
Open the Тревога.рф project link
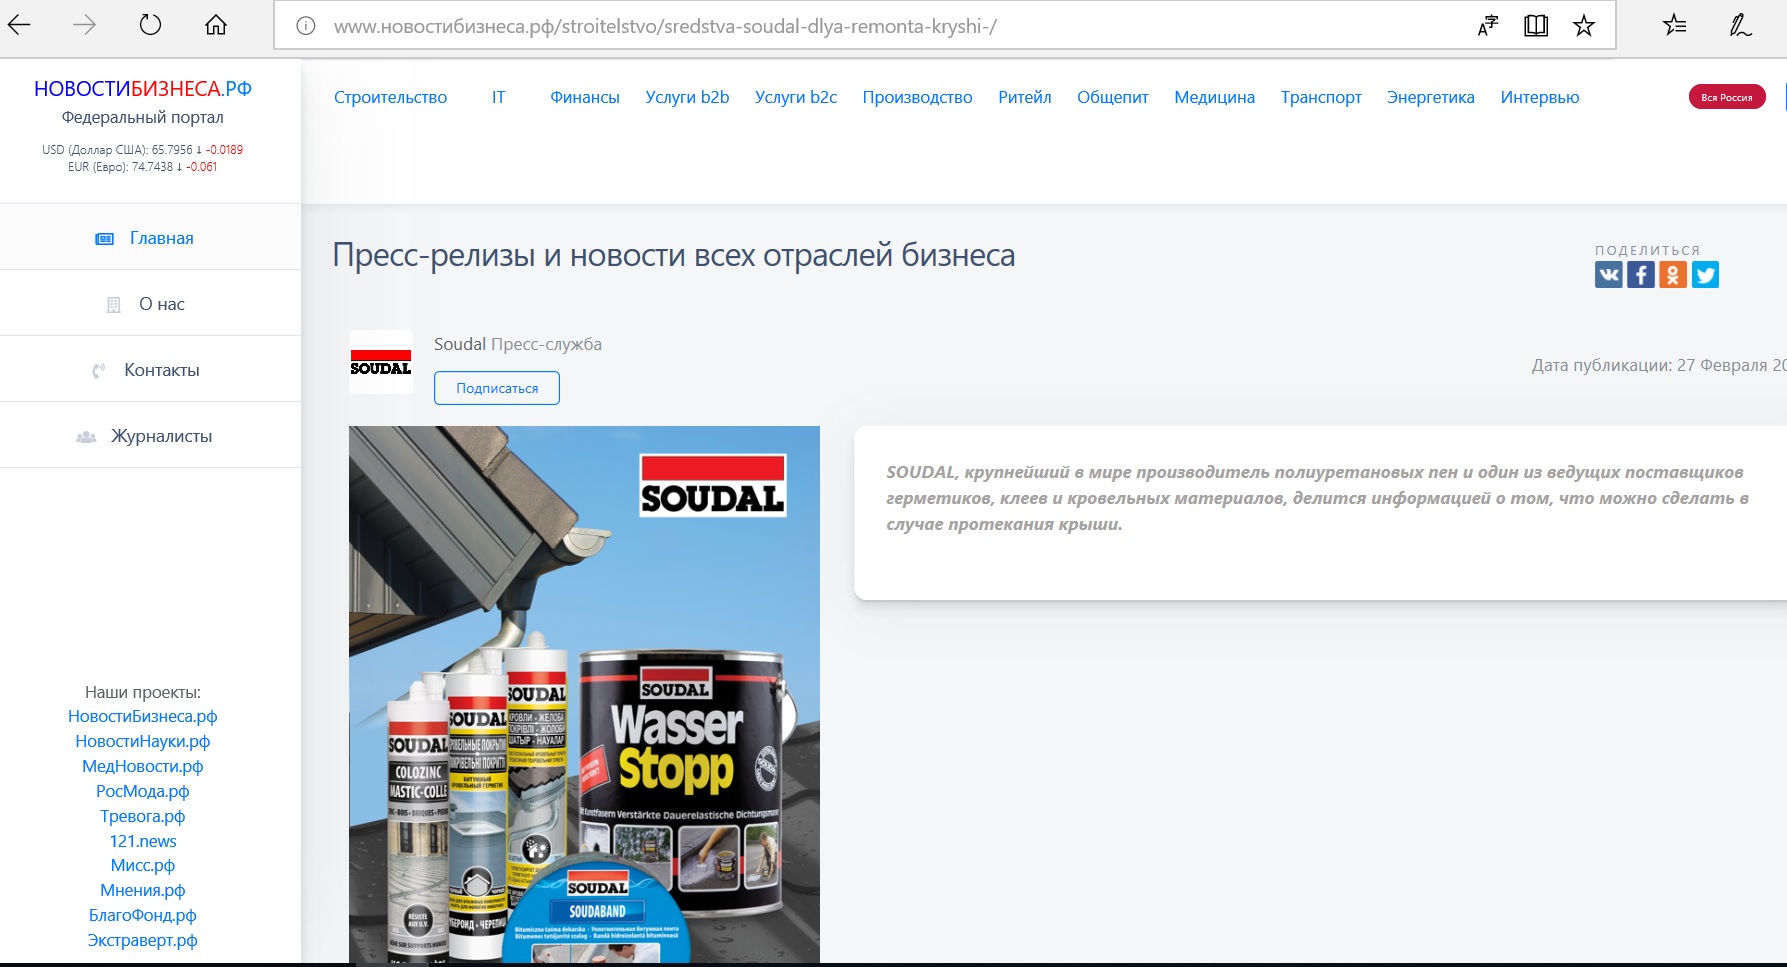coord(143,816)
